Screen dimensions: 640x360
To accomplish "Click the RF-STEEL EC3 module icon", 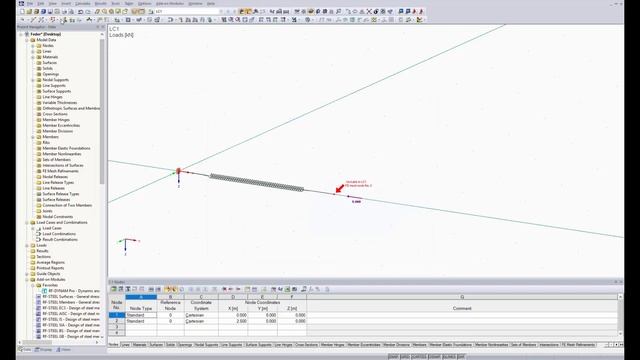I will pos(39,308).
